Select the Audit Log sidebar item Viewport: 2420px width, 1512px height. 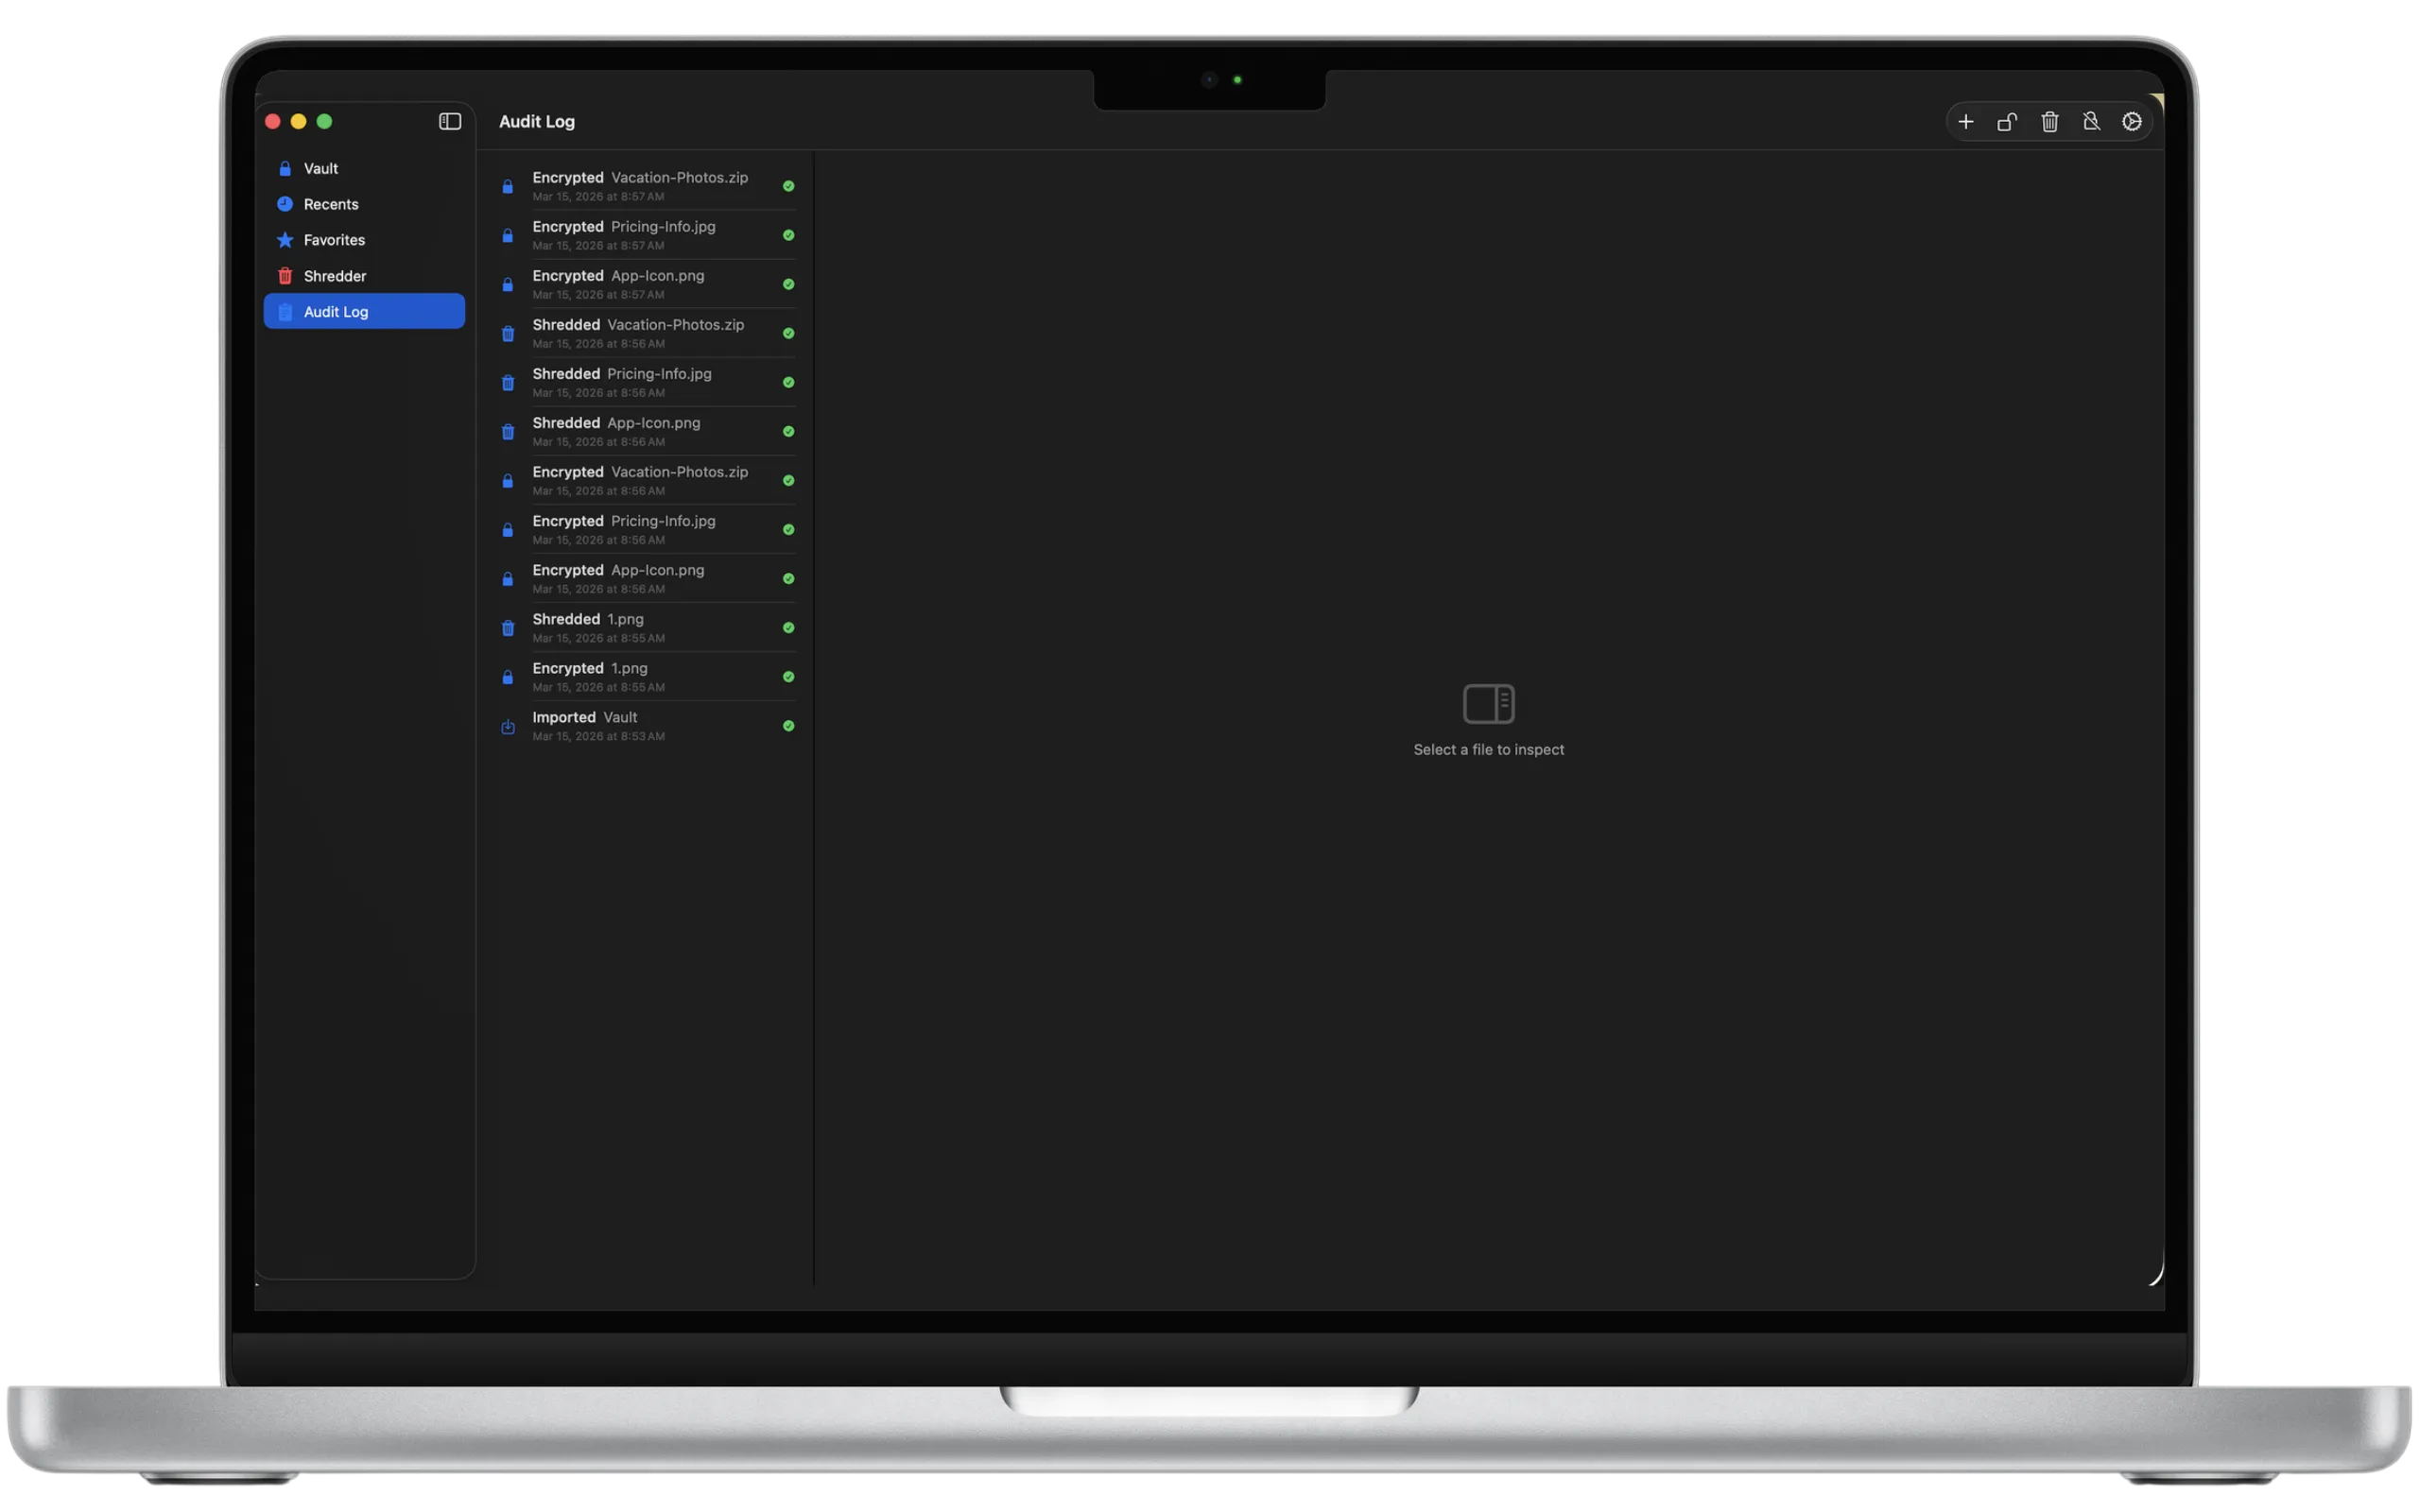coord(335,311)
